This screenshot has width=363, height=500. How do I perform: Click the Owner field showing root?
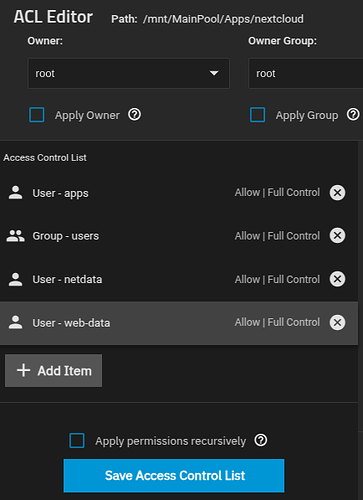click(129, 73)
